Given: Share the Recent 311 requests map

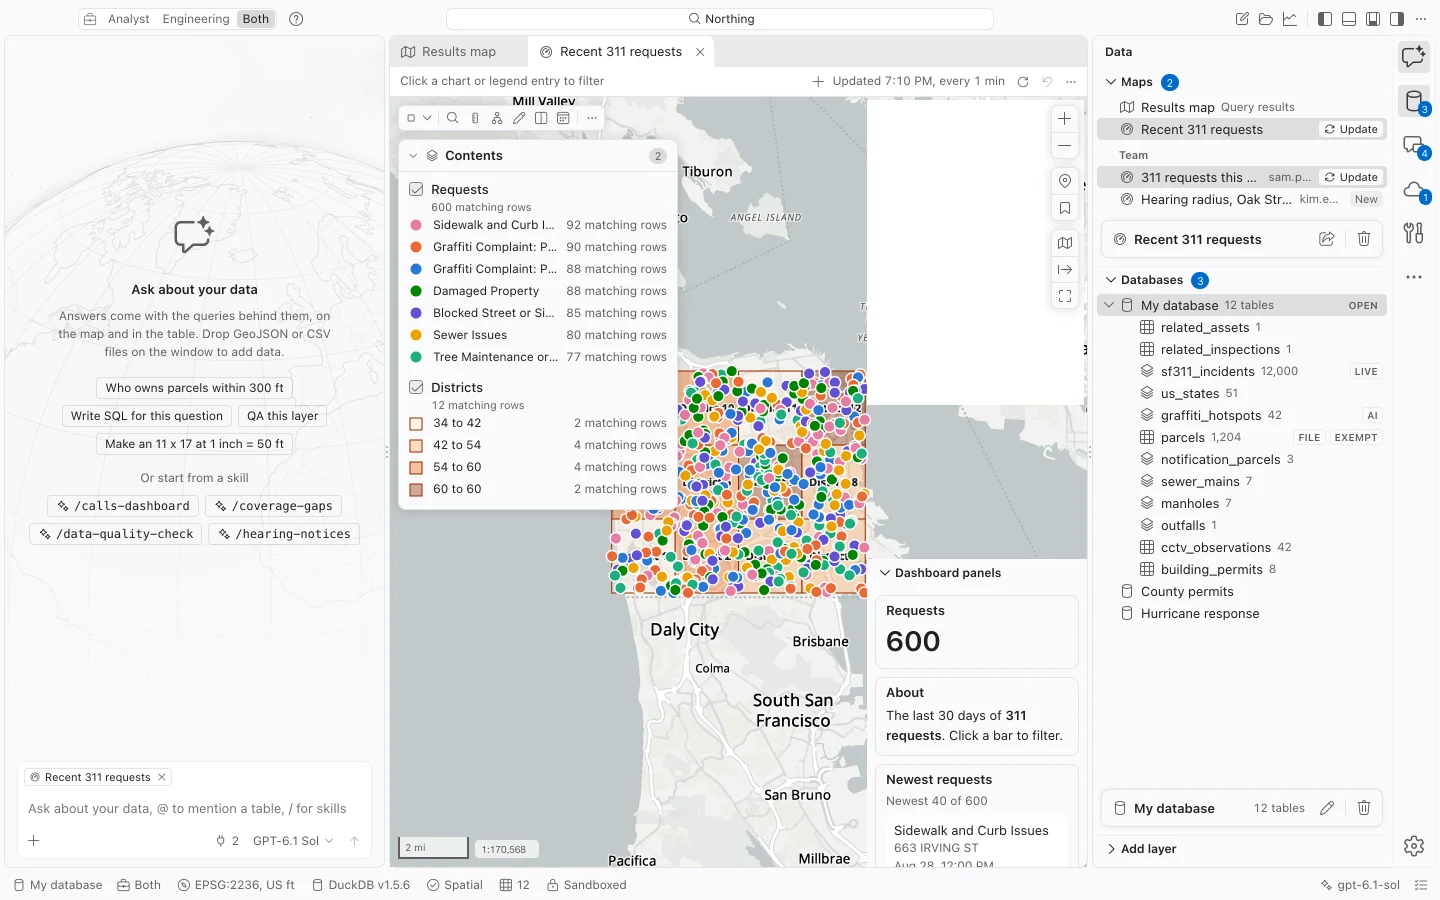Looking at the screenshot, I should [x=1326, y=239].
